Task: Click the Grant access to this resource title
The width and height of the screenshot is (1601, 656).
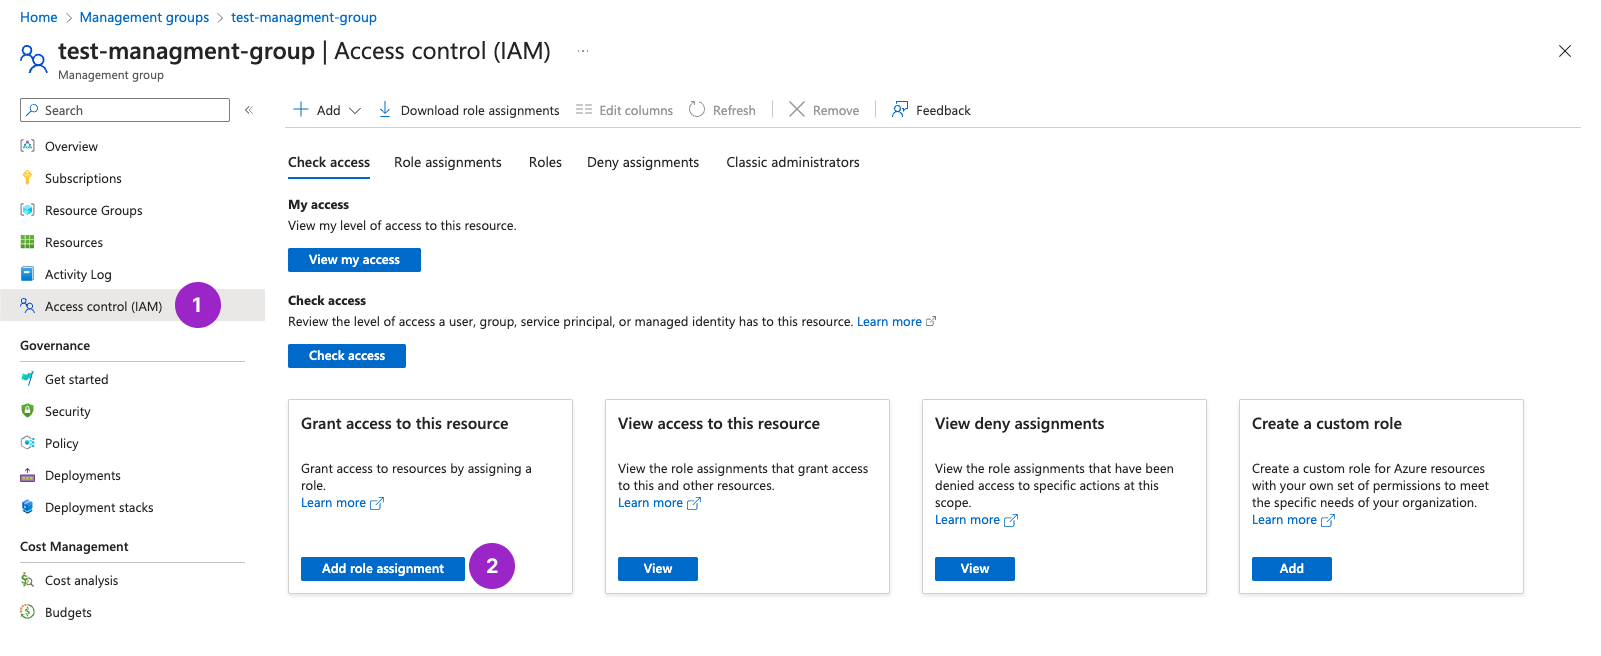Action: pos(405,424)
